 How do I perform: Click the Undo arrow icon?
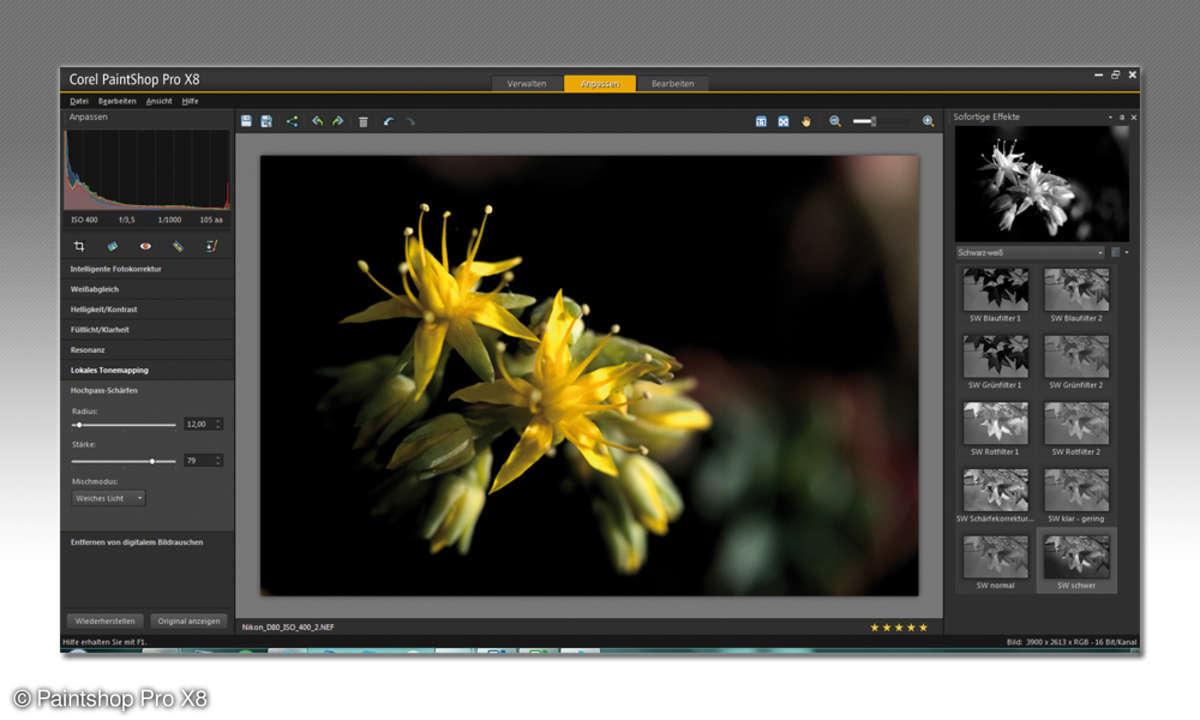388,121
